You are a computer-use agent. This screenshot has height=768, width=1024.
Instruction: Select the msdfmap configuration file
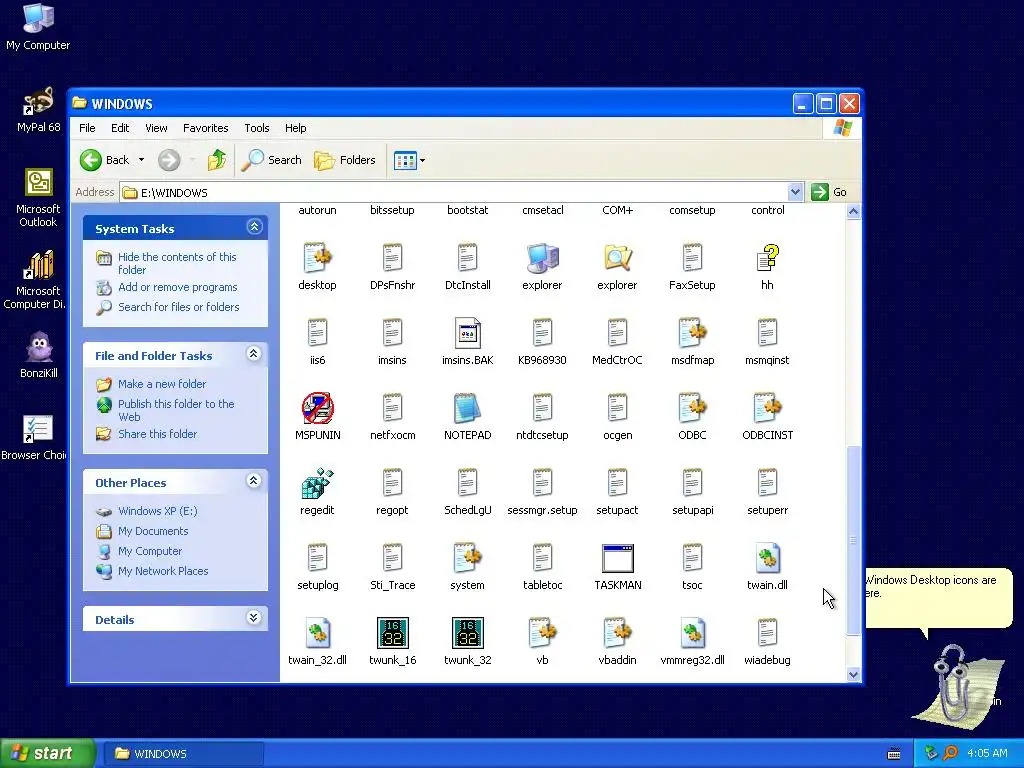click(x=692, y=334)
